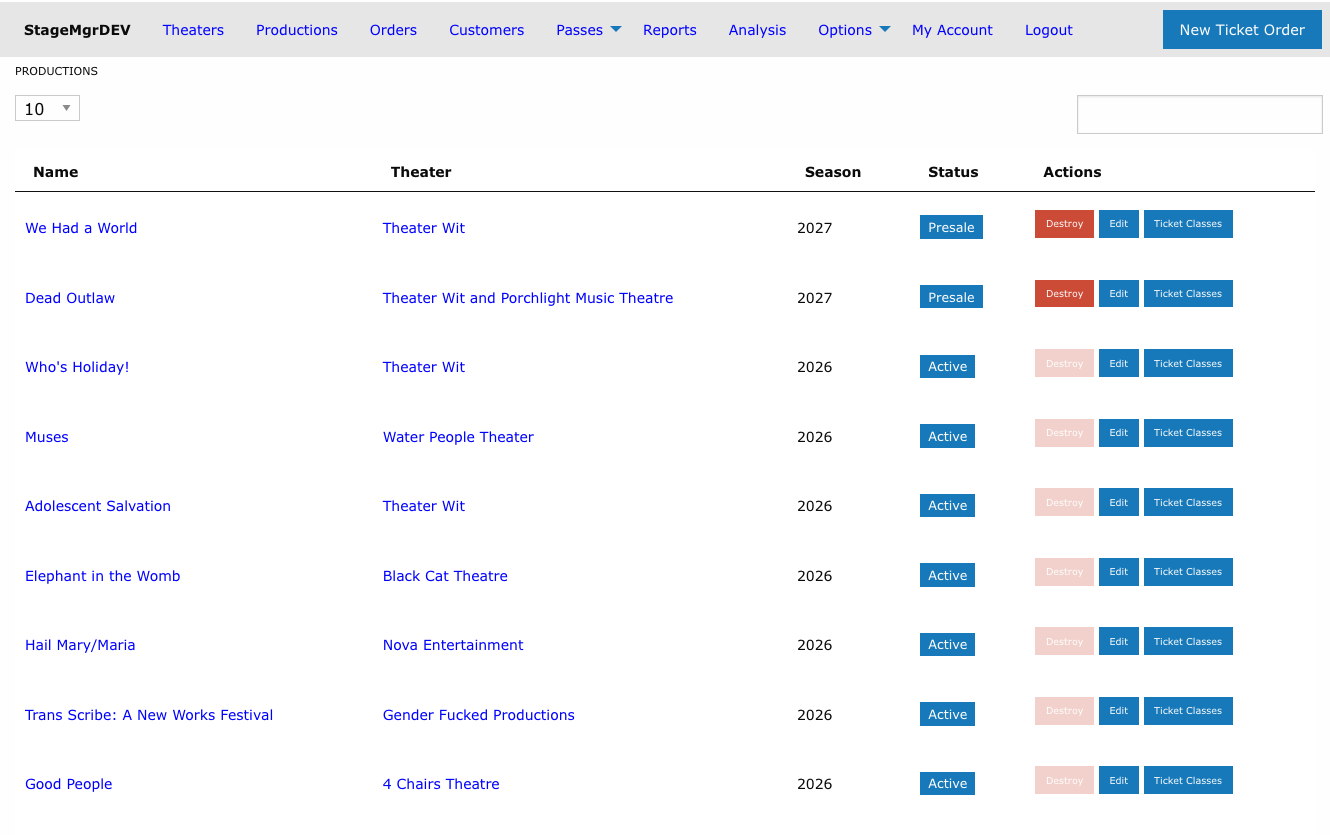Click Edit for Muses
This screenshot has width=1330, height=835.
click(1119, 433)
